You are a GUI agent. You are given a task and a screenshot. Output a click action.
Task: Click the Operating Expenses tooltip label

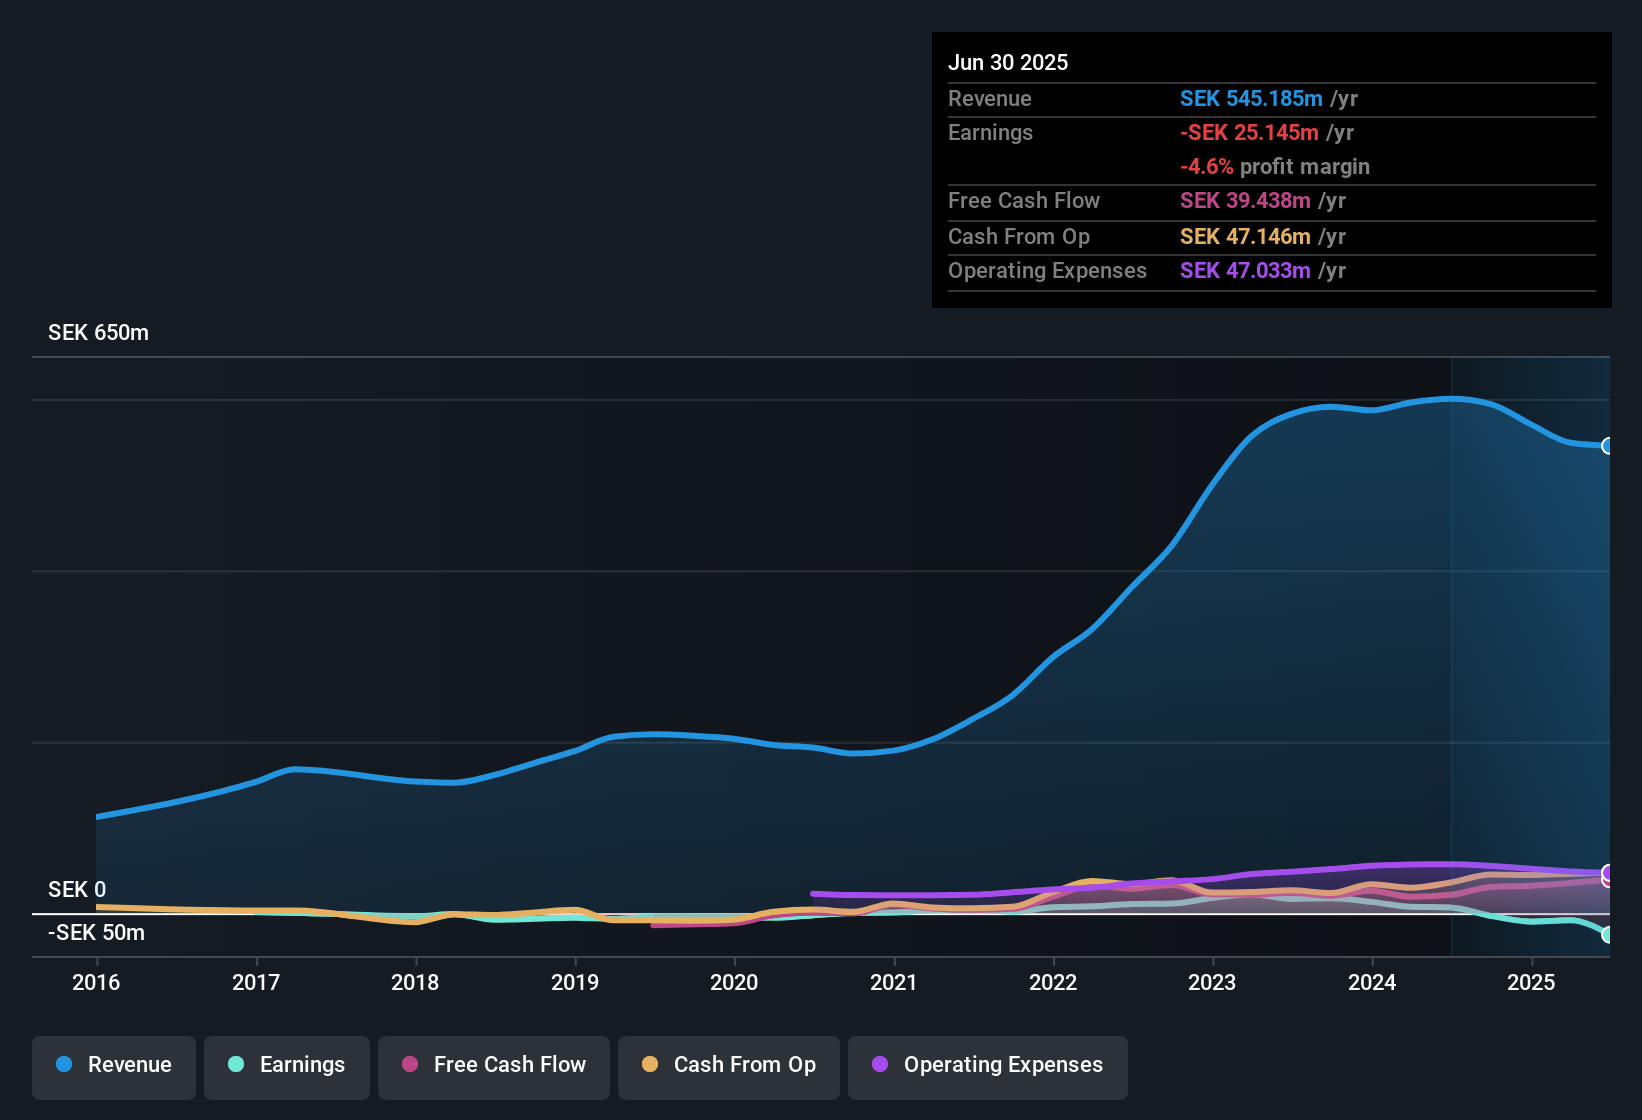pos(1047,271)
